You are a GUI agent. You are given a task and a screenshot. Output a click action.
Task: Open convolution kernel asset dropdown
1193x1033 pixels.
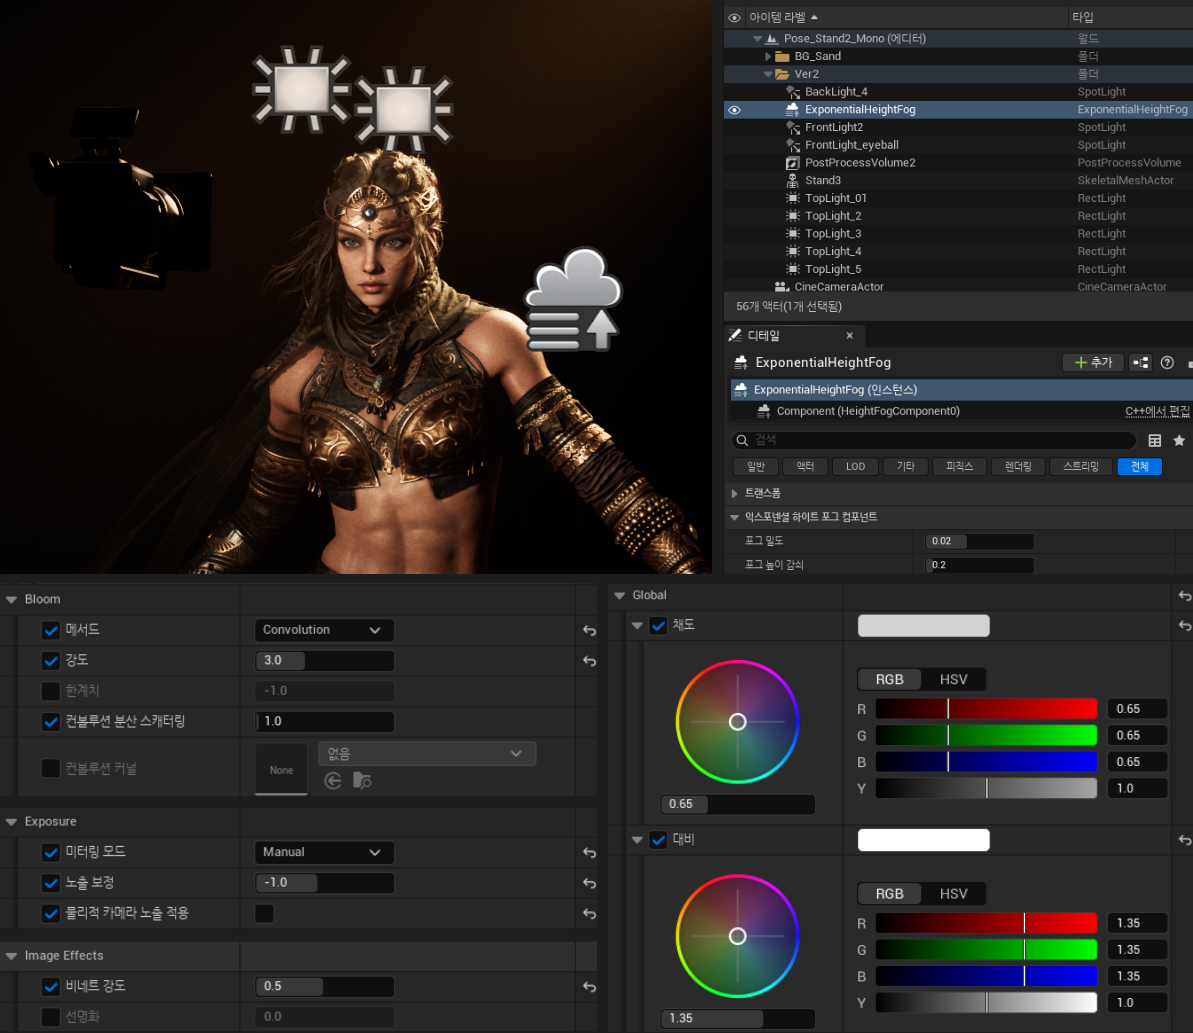[x=427, y=754]
